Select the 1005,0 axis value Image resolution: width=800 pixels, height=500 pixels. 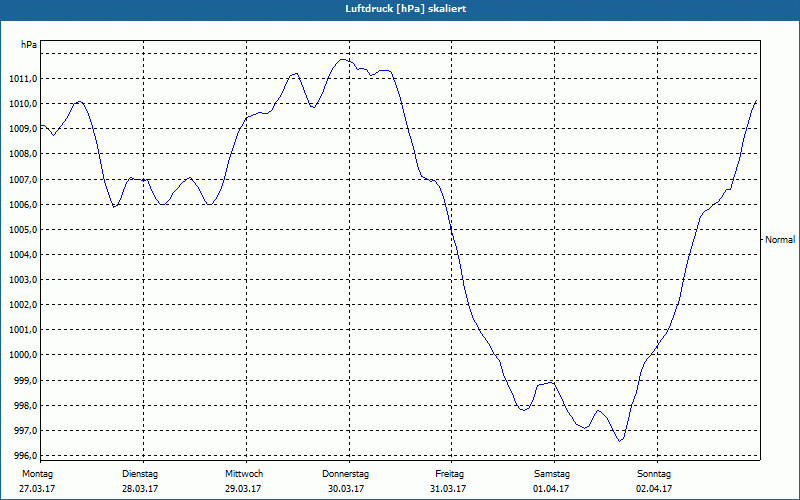tap(23, 230)
